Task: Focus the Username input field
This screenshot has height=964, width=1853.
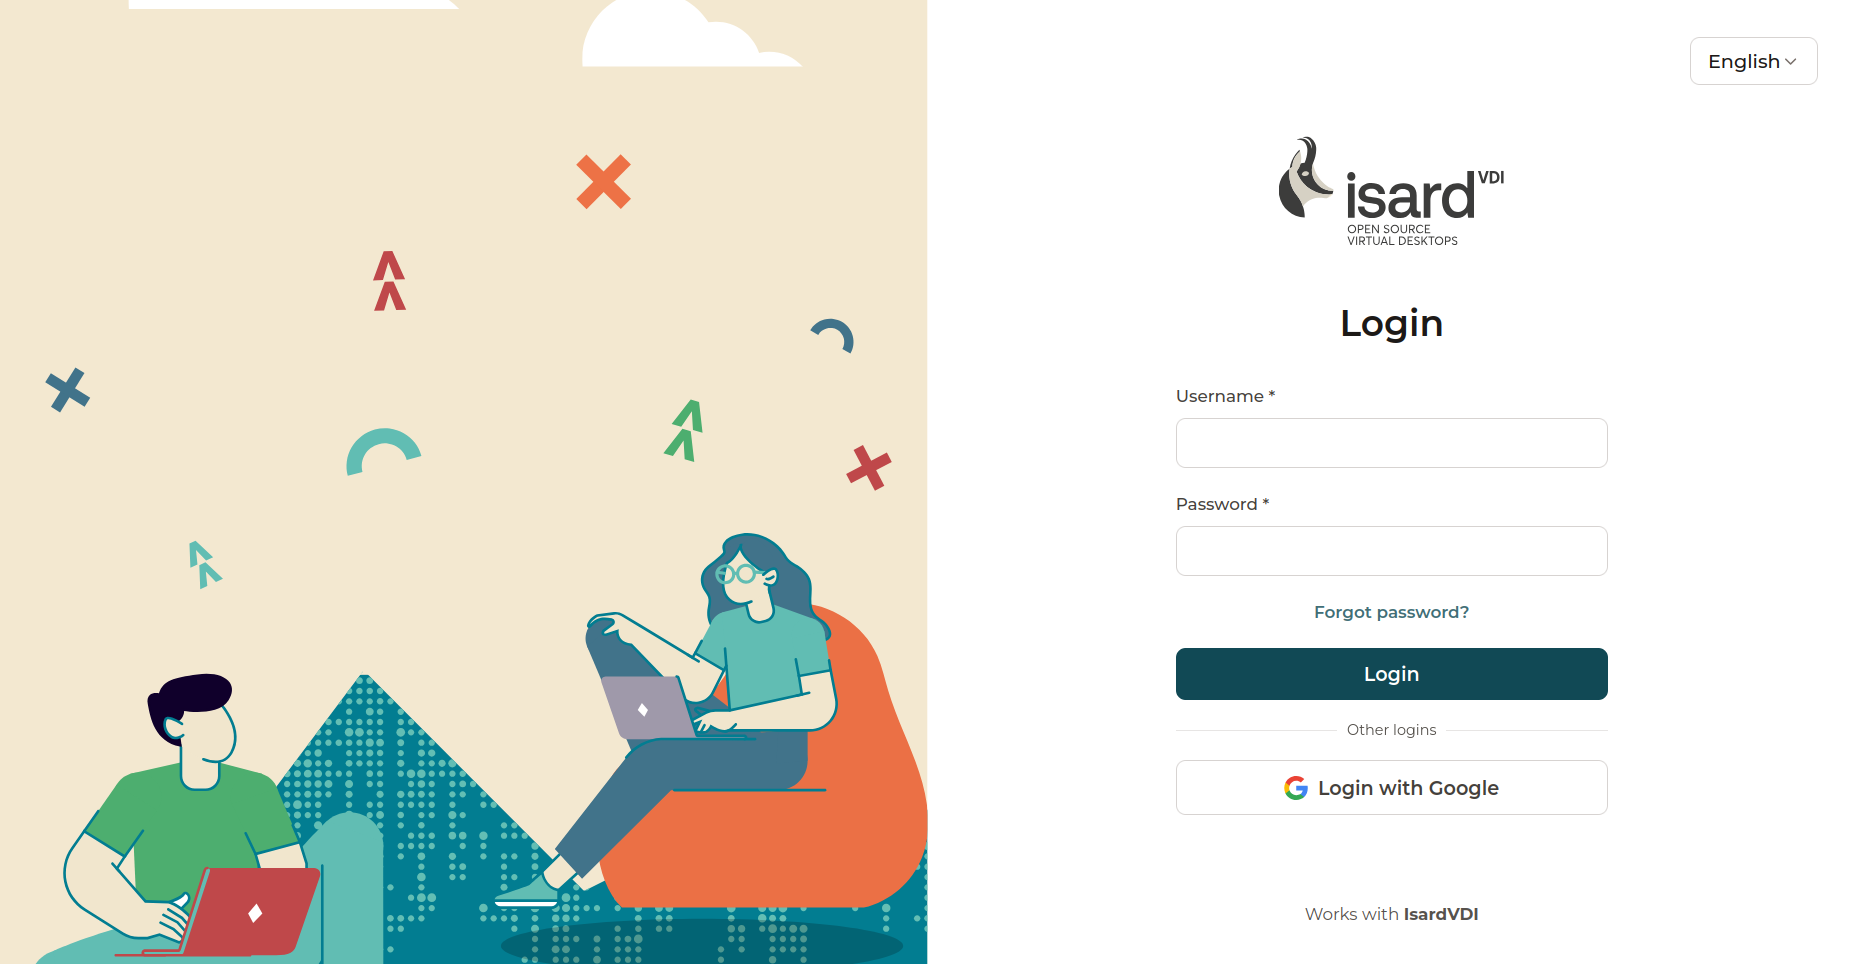Action: pos(1391,443)
